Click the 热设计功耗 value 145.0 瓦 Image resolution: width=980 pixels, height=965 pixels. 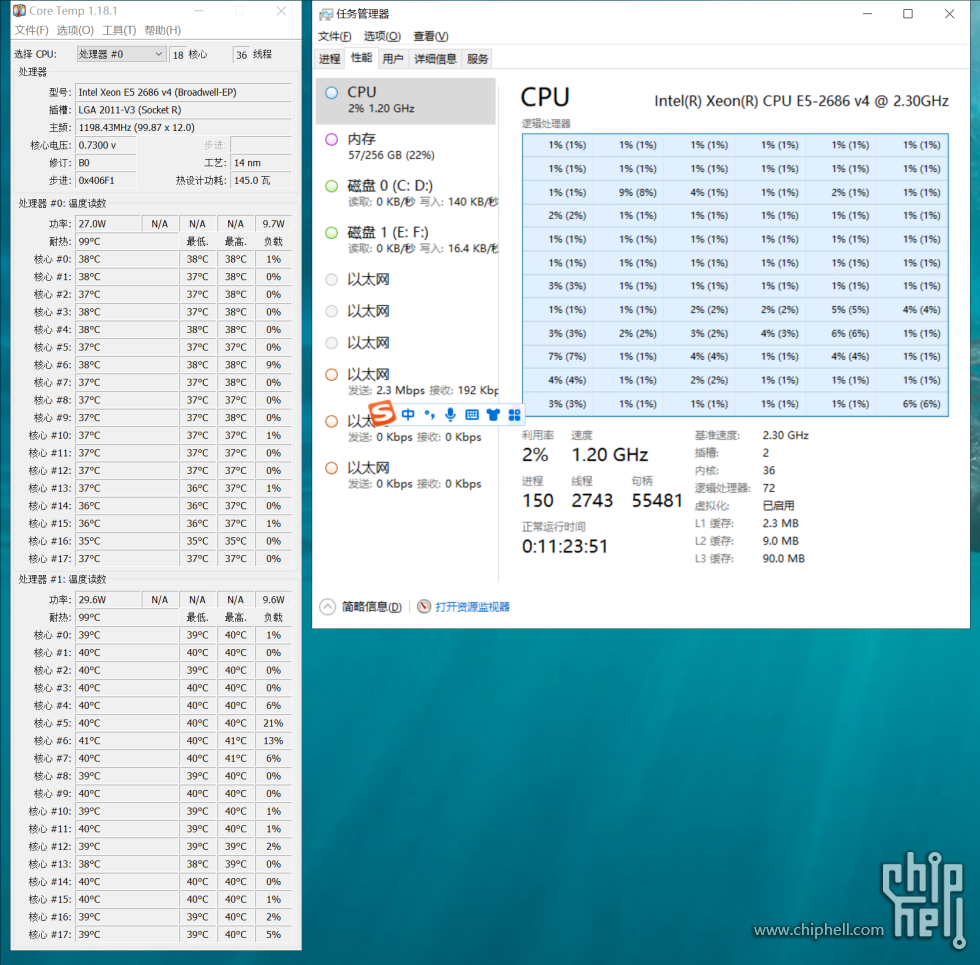pos(261,180)
